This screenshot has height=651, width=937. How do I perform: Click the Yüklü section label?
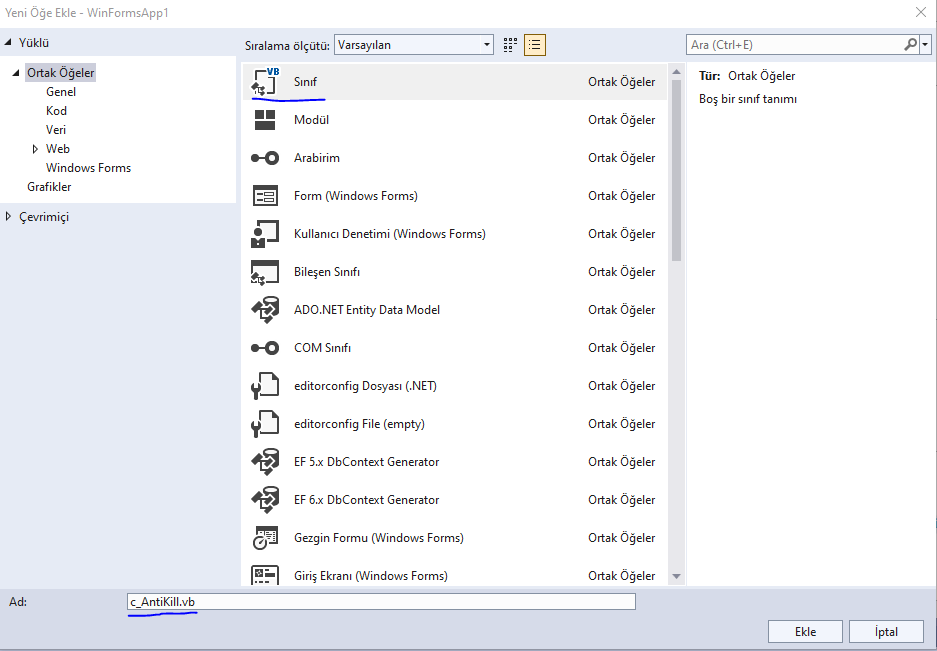(34, 43)
